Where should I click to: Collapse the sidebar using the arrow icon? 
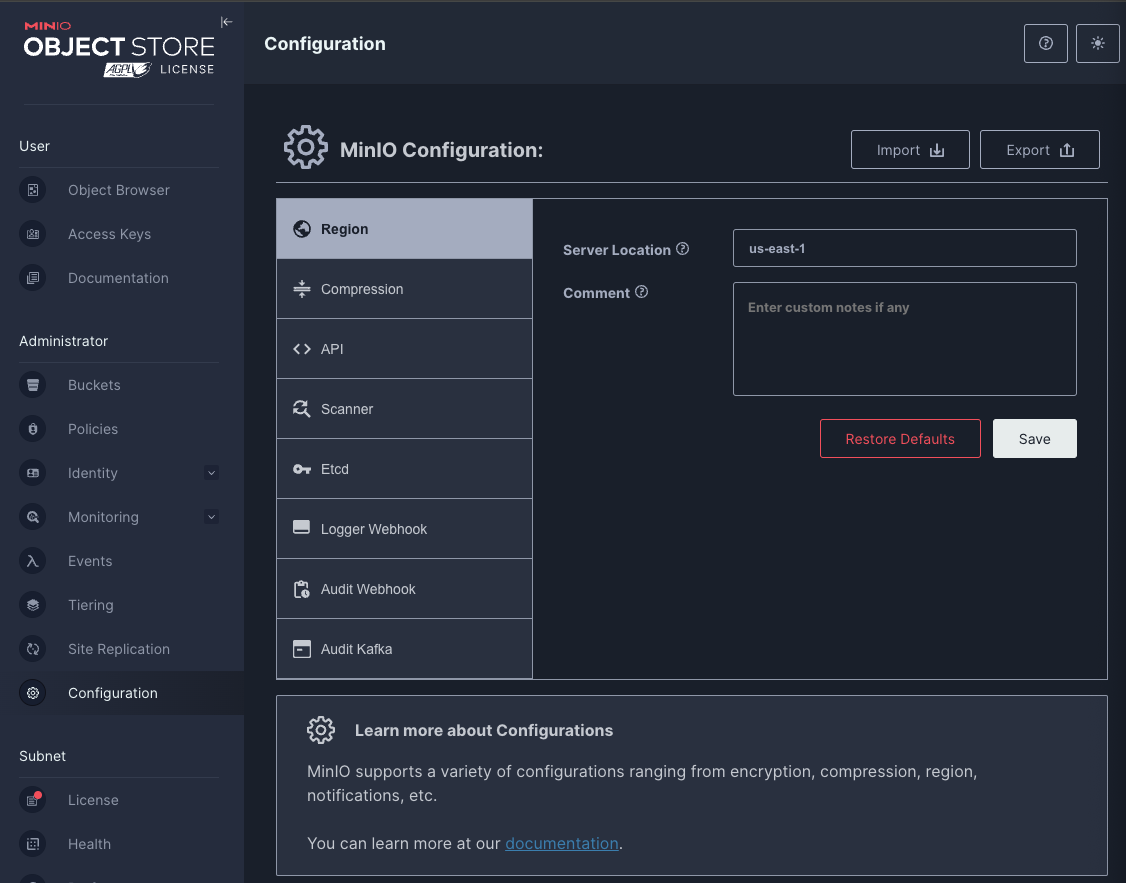226,22
